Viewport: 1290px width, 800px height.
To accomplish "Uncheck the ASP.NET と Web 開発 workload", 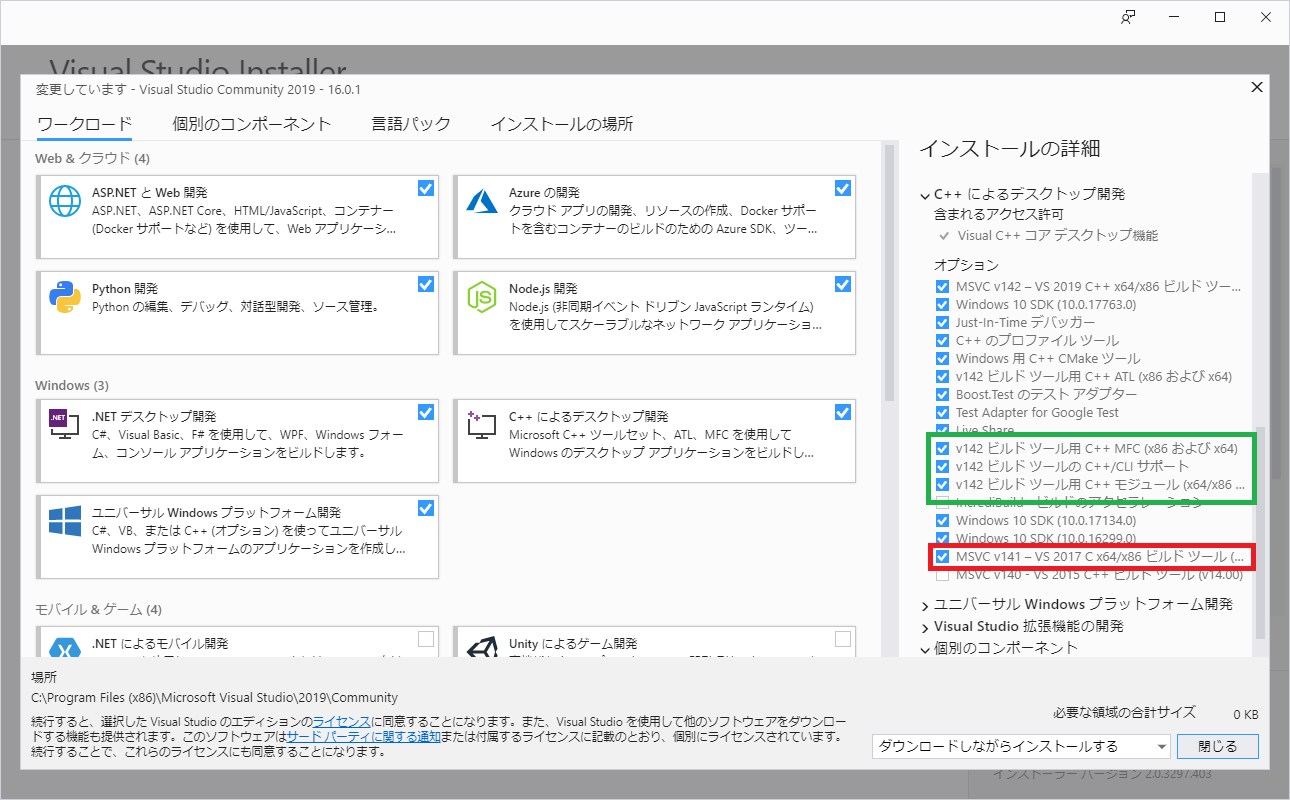I will pos(426,188).
